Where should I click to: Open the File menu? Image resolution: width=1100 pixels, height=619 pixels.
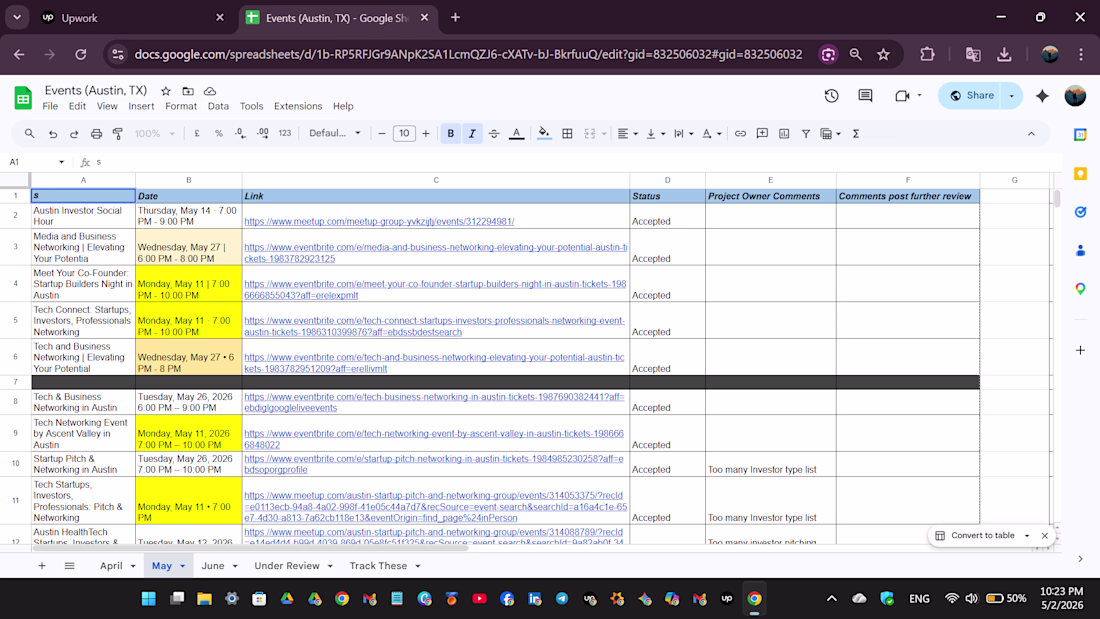click(x=50, y=106)
